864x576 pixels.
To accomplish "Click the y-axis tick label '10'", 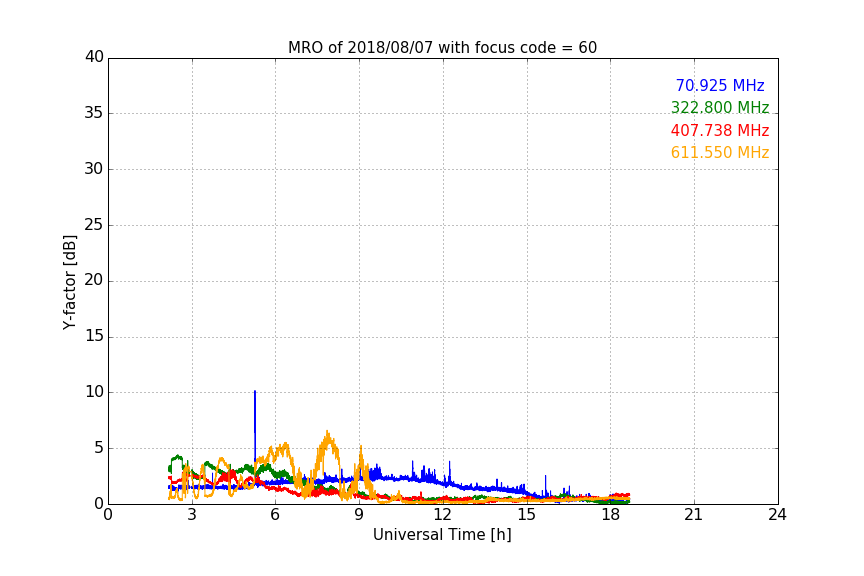I will [94, 392].
